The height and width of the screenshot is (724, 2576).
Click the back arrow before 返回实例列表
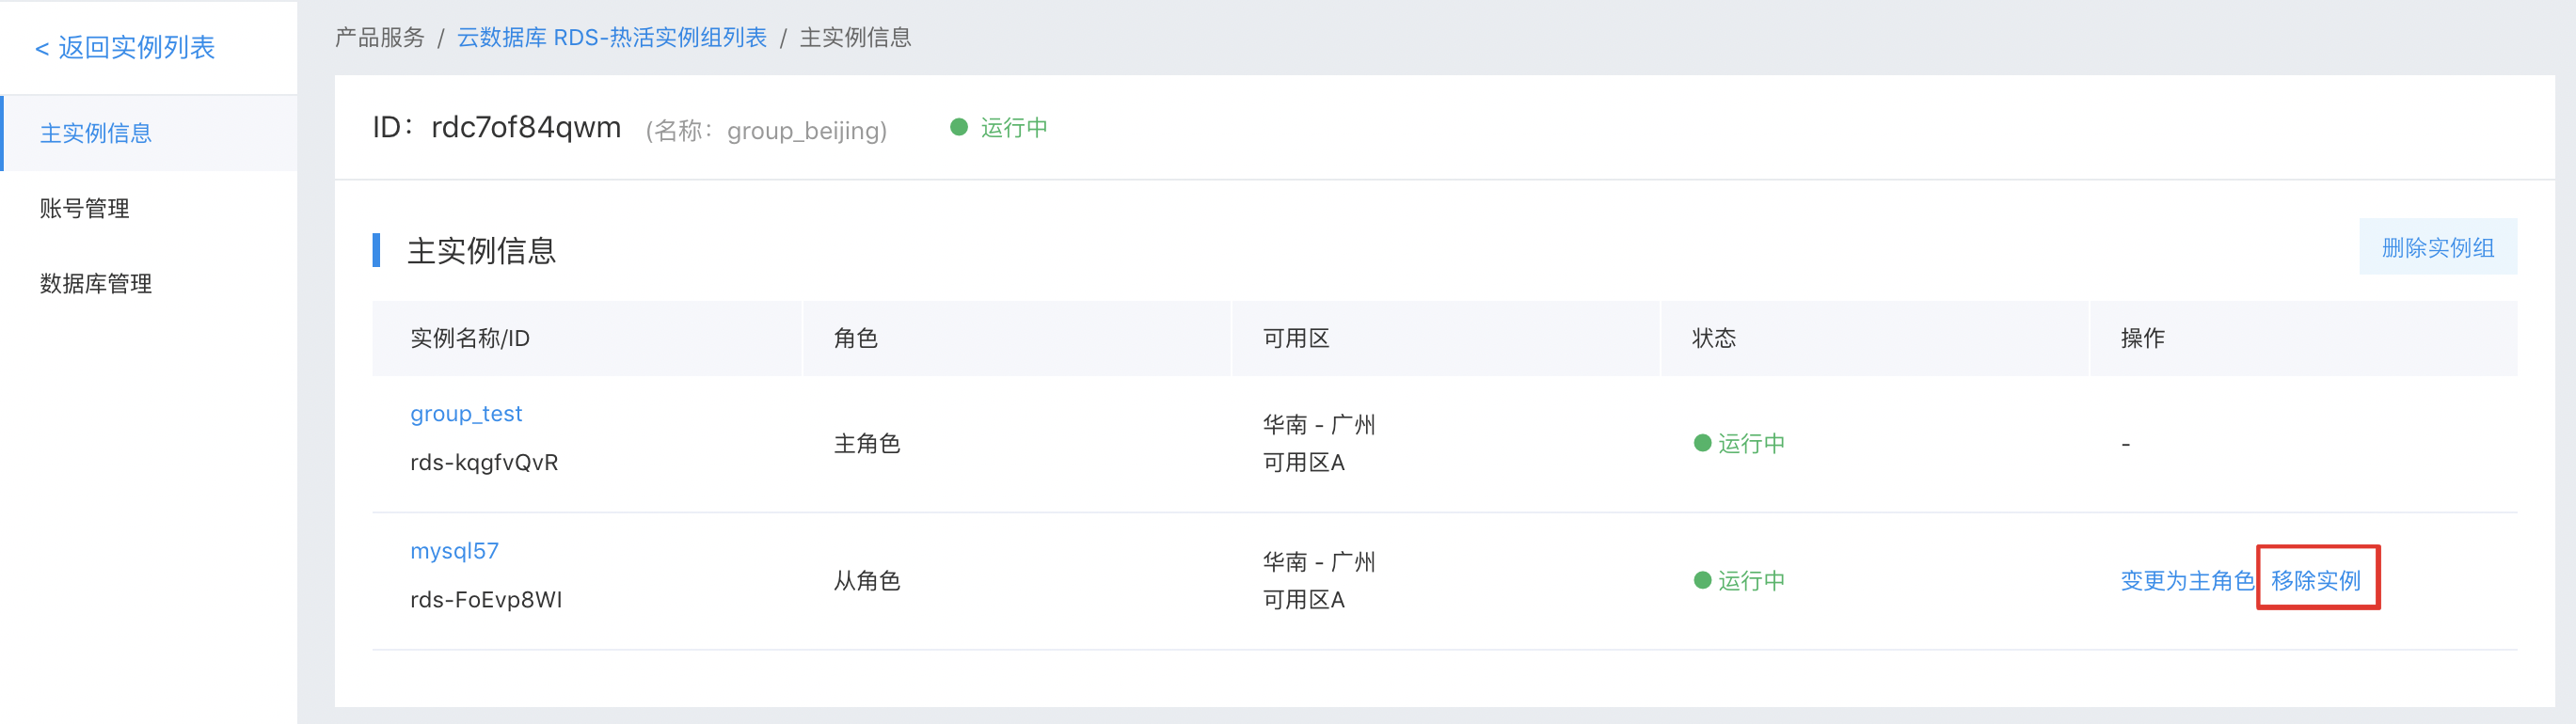pos(41,49)
